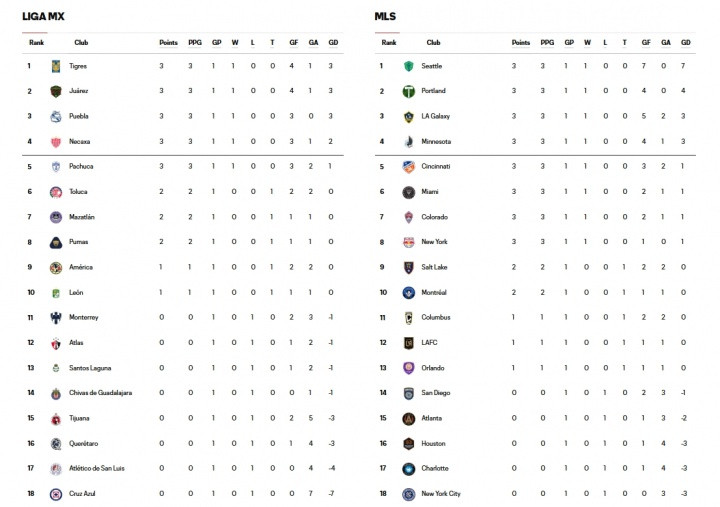Click the Liga MX Rank column header
This screenshot has height=507, width=720.
36,42
